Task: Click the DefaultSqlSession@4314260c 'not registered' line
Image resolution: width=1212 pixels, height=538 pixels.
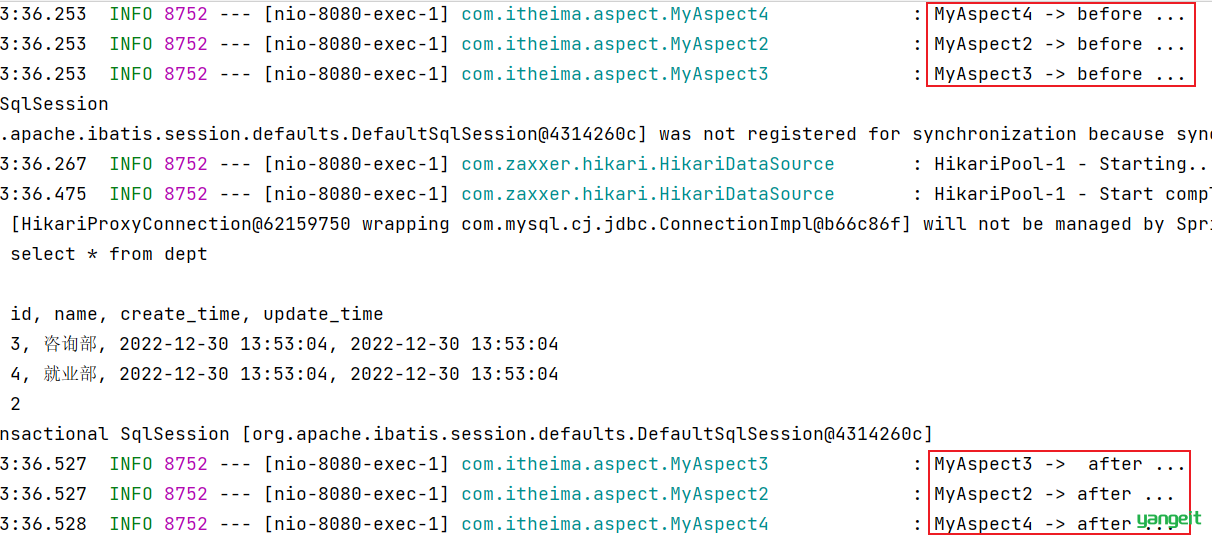Action: [x=606, y=134]
